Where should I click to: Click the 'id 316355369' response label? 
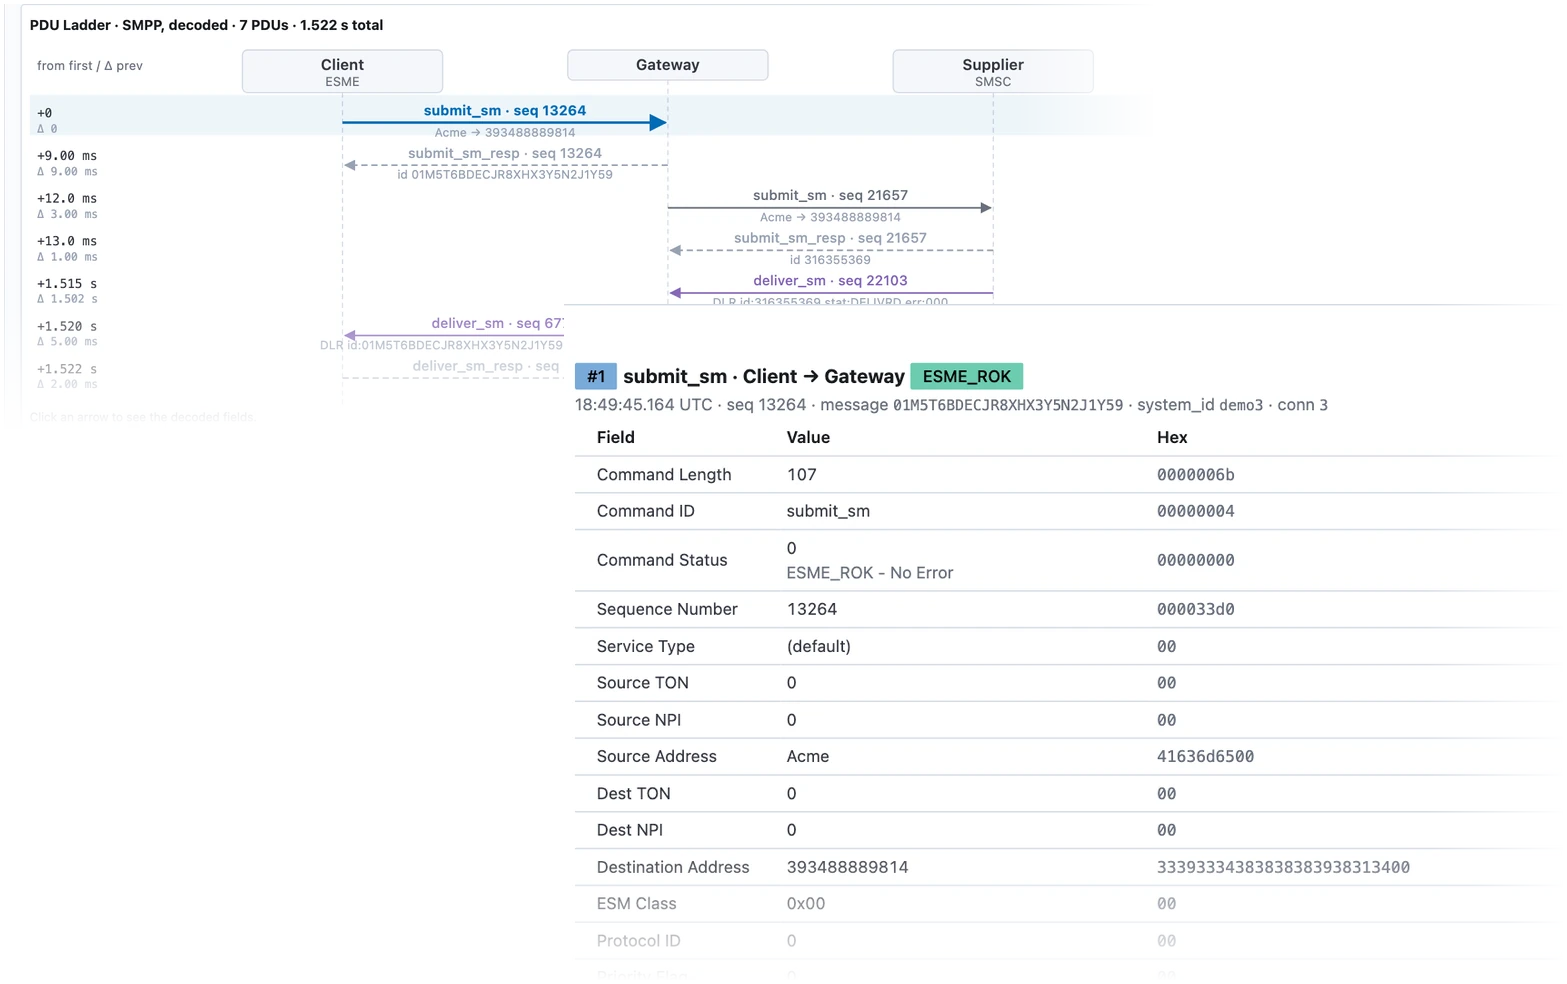point(830,260)
